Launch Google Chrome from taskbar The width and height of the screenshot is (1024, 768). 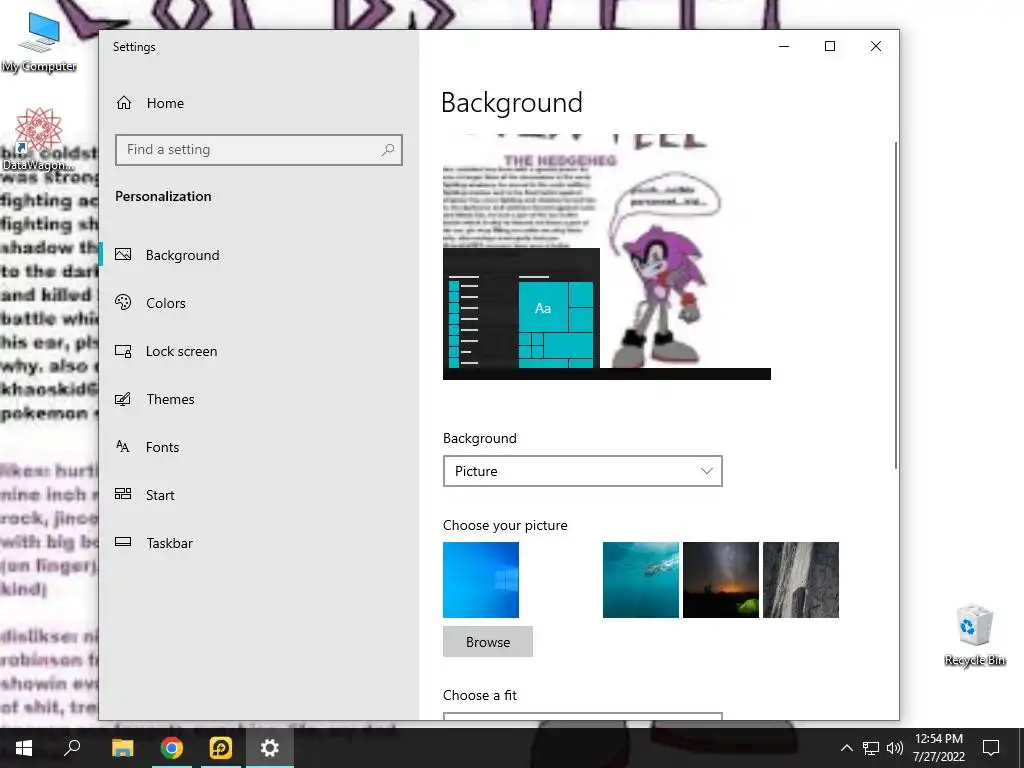point(171,748)
